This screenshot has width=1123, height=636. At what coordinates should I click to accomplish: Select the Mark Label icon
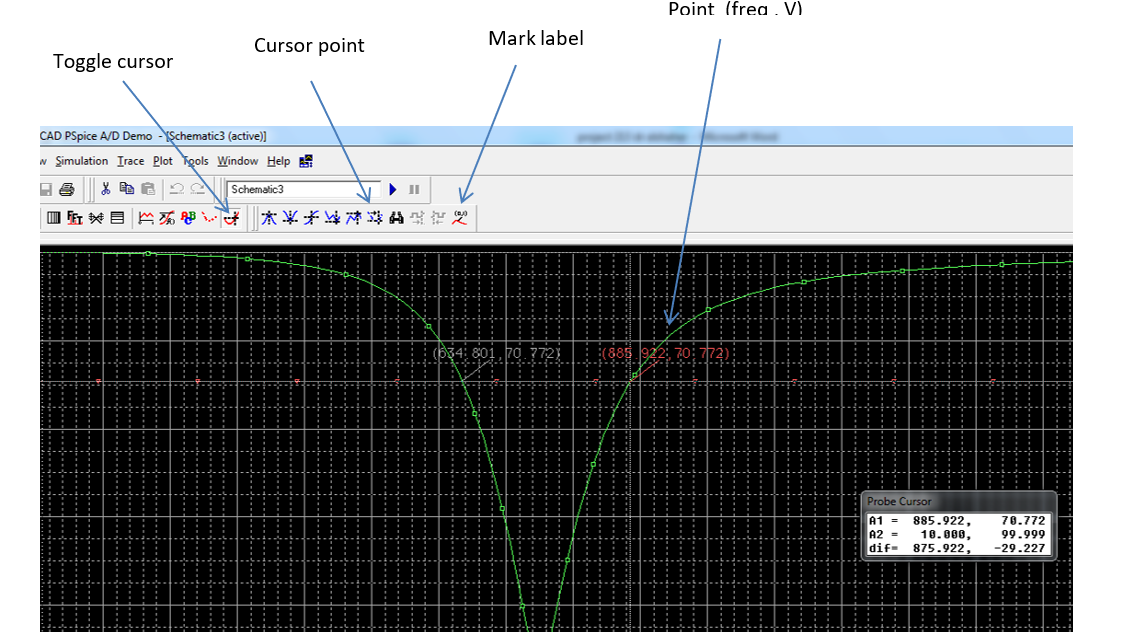point(460,217)
